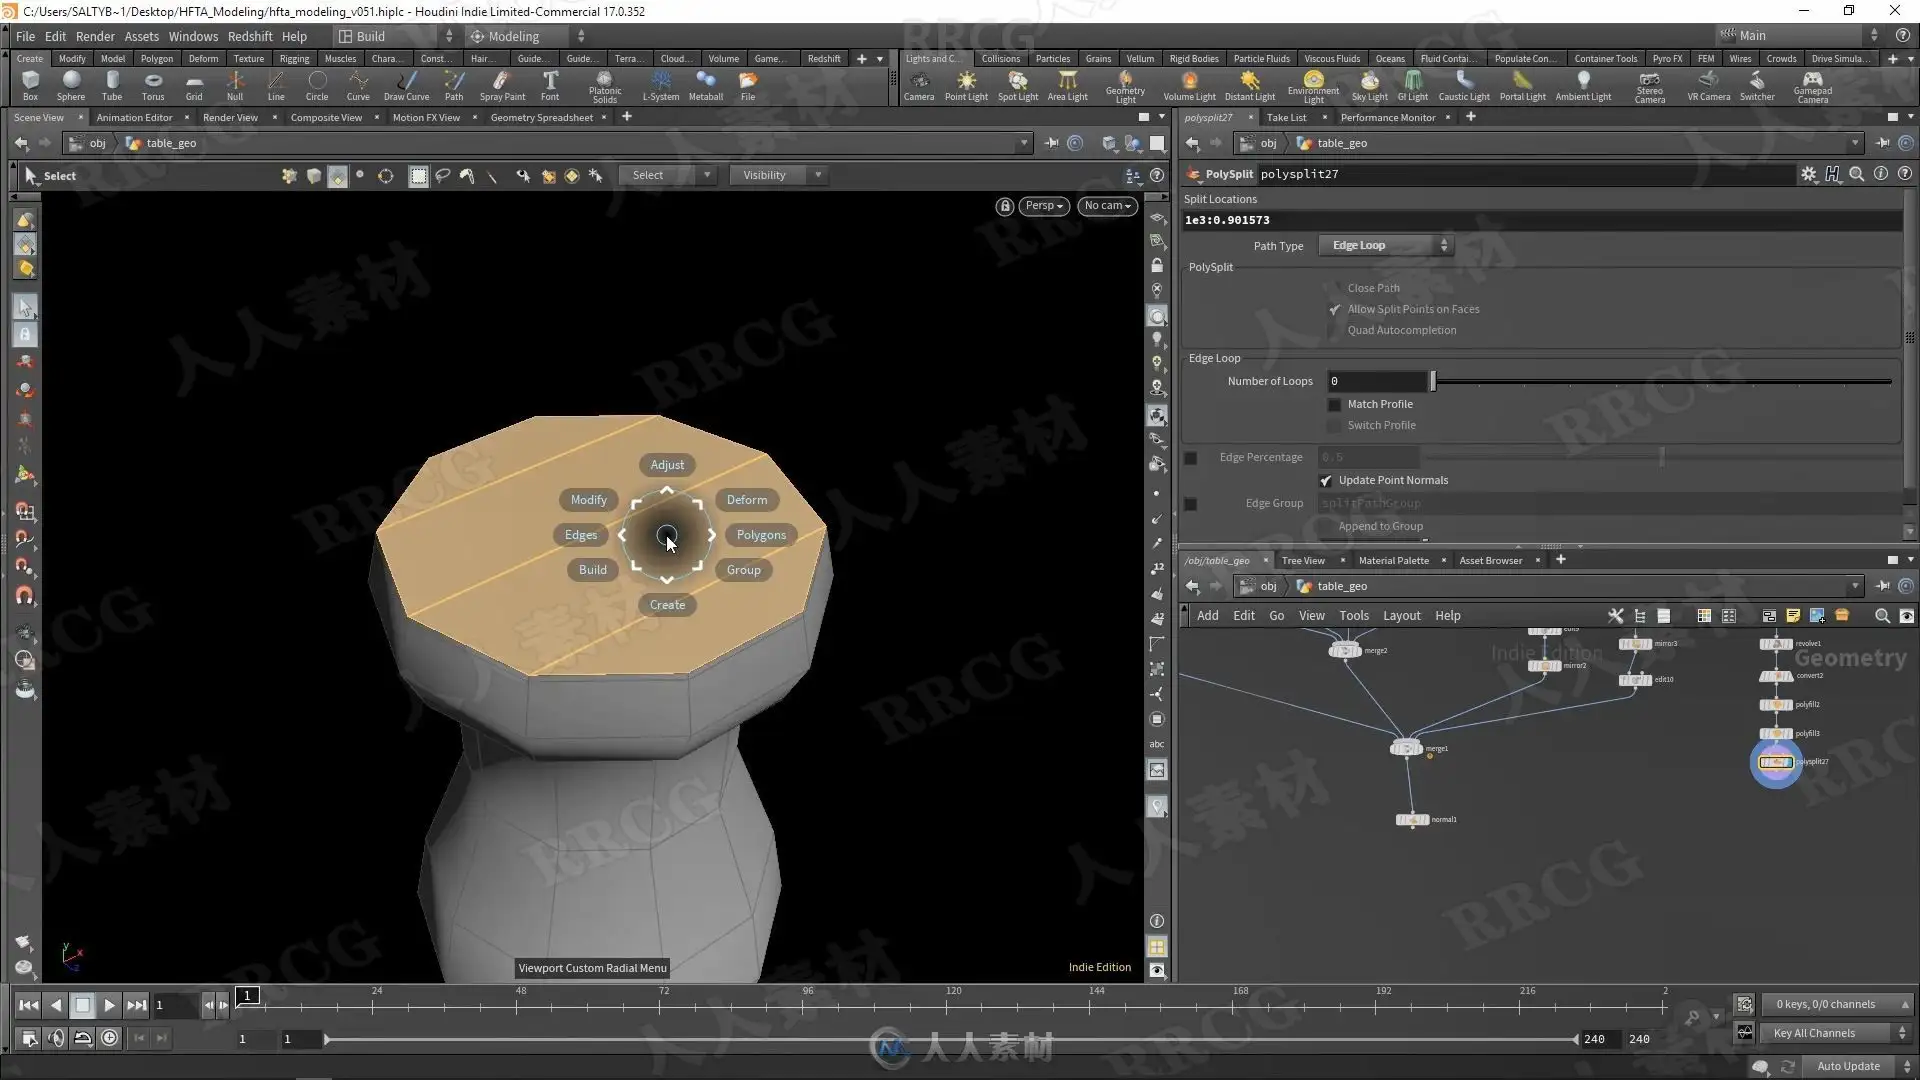Open the Persp viewport dropdown
1920x1080 pixels.
1043,206
